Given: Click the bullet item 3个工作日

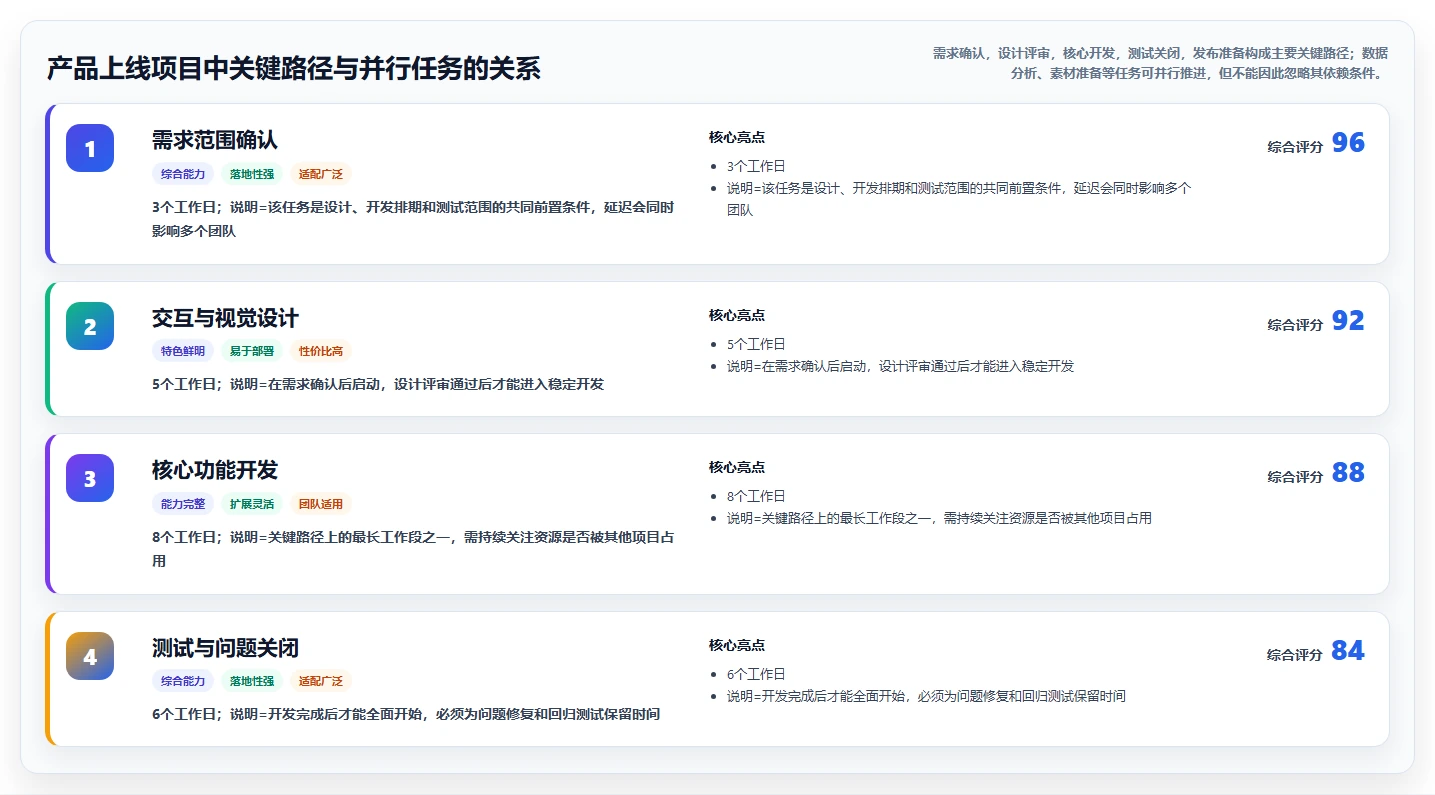Looking at the screenshot, I should 756,167.
